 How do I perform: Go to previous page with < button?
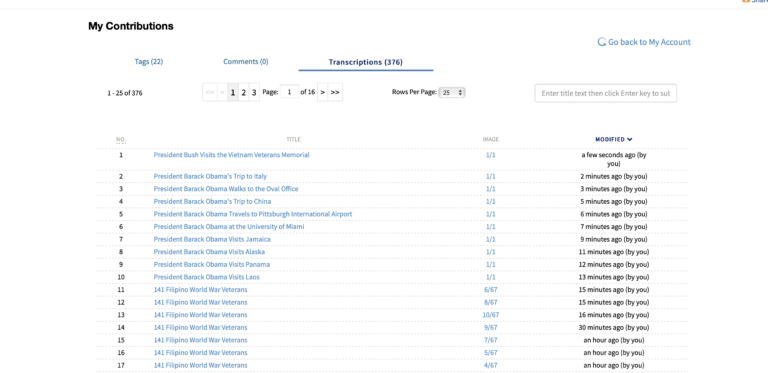(x=222, y=92)
